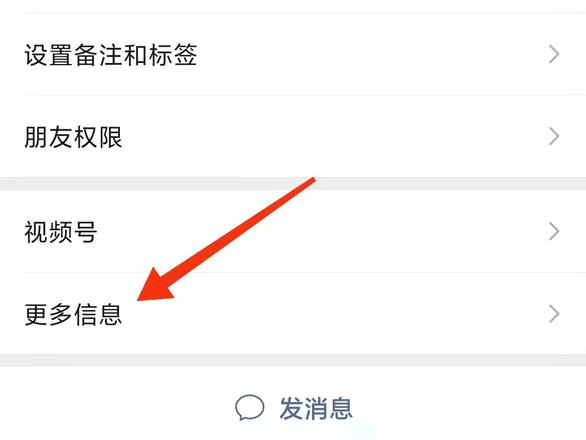The width and height of the screenshot is (586, 440).
Task: Tap the 设置备注和标签 label text
Action: pyautogui.click(x=111, y=55)
